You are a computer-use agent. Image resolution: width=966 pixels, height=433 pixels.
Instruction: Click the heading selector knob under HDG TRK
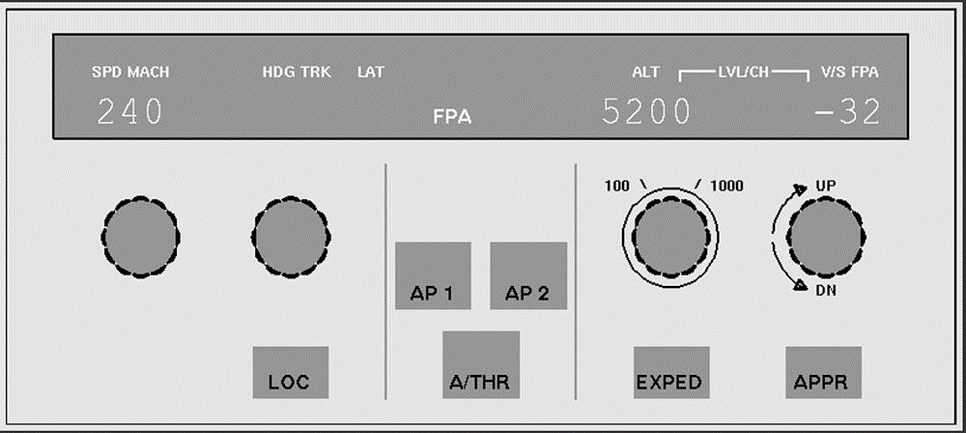point(291,237)
